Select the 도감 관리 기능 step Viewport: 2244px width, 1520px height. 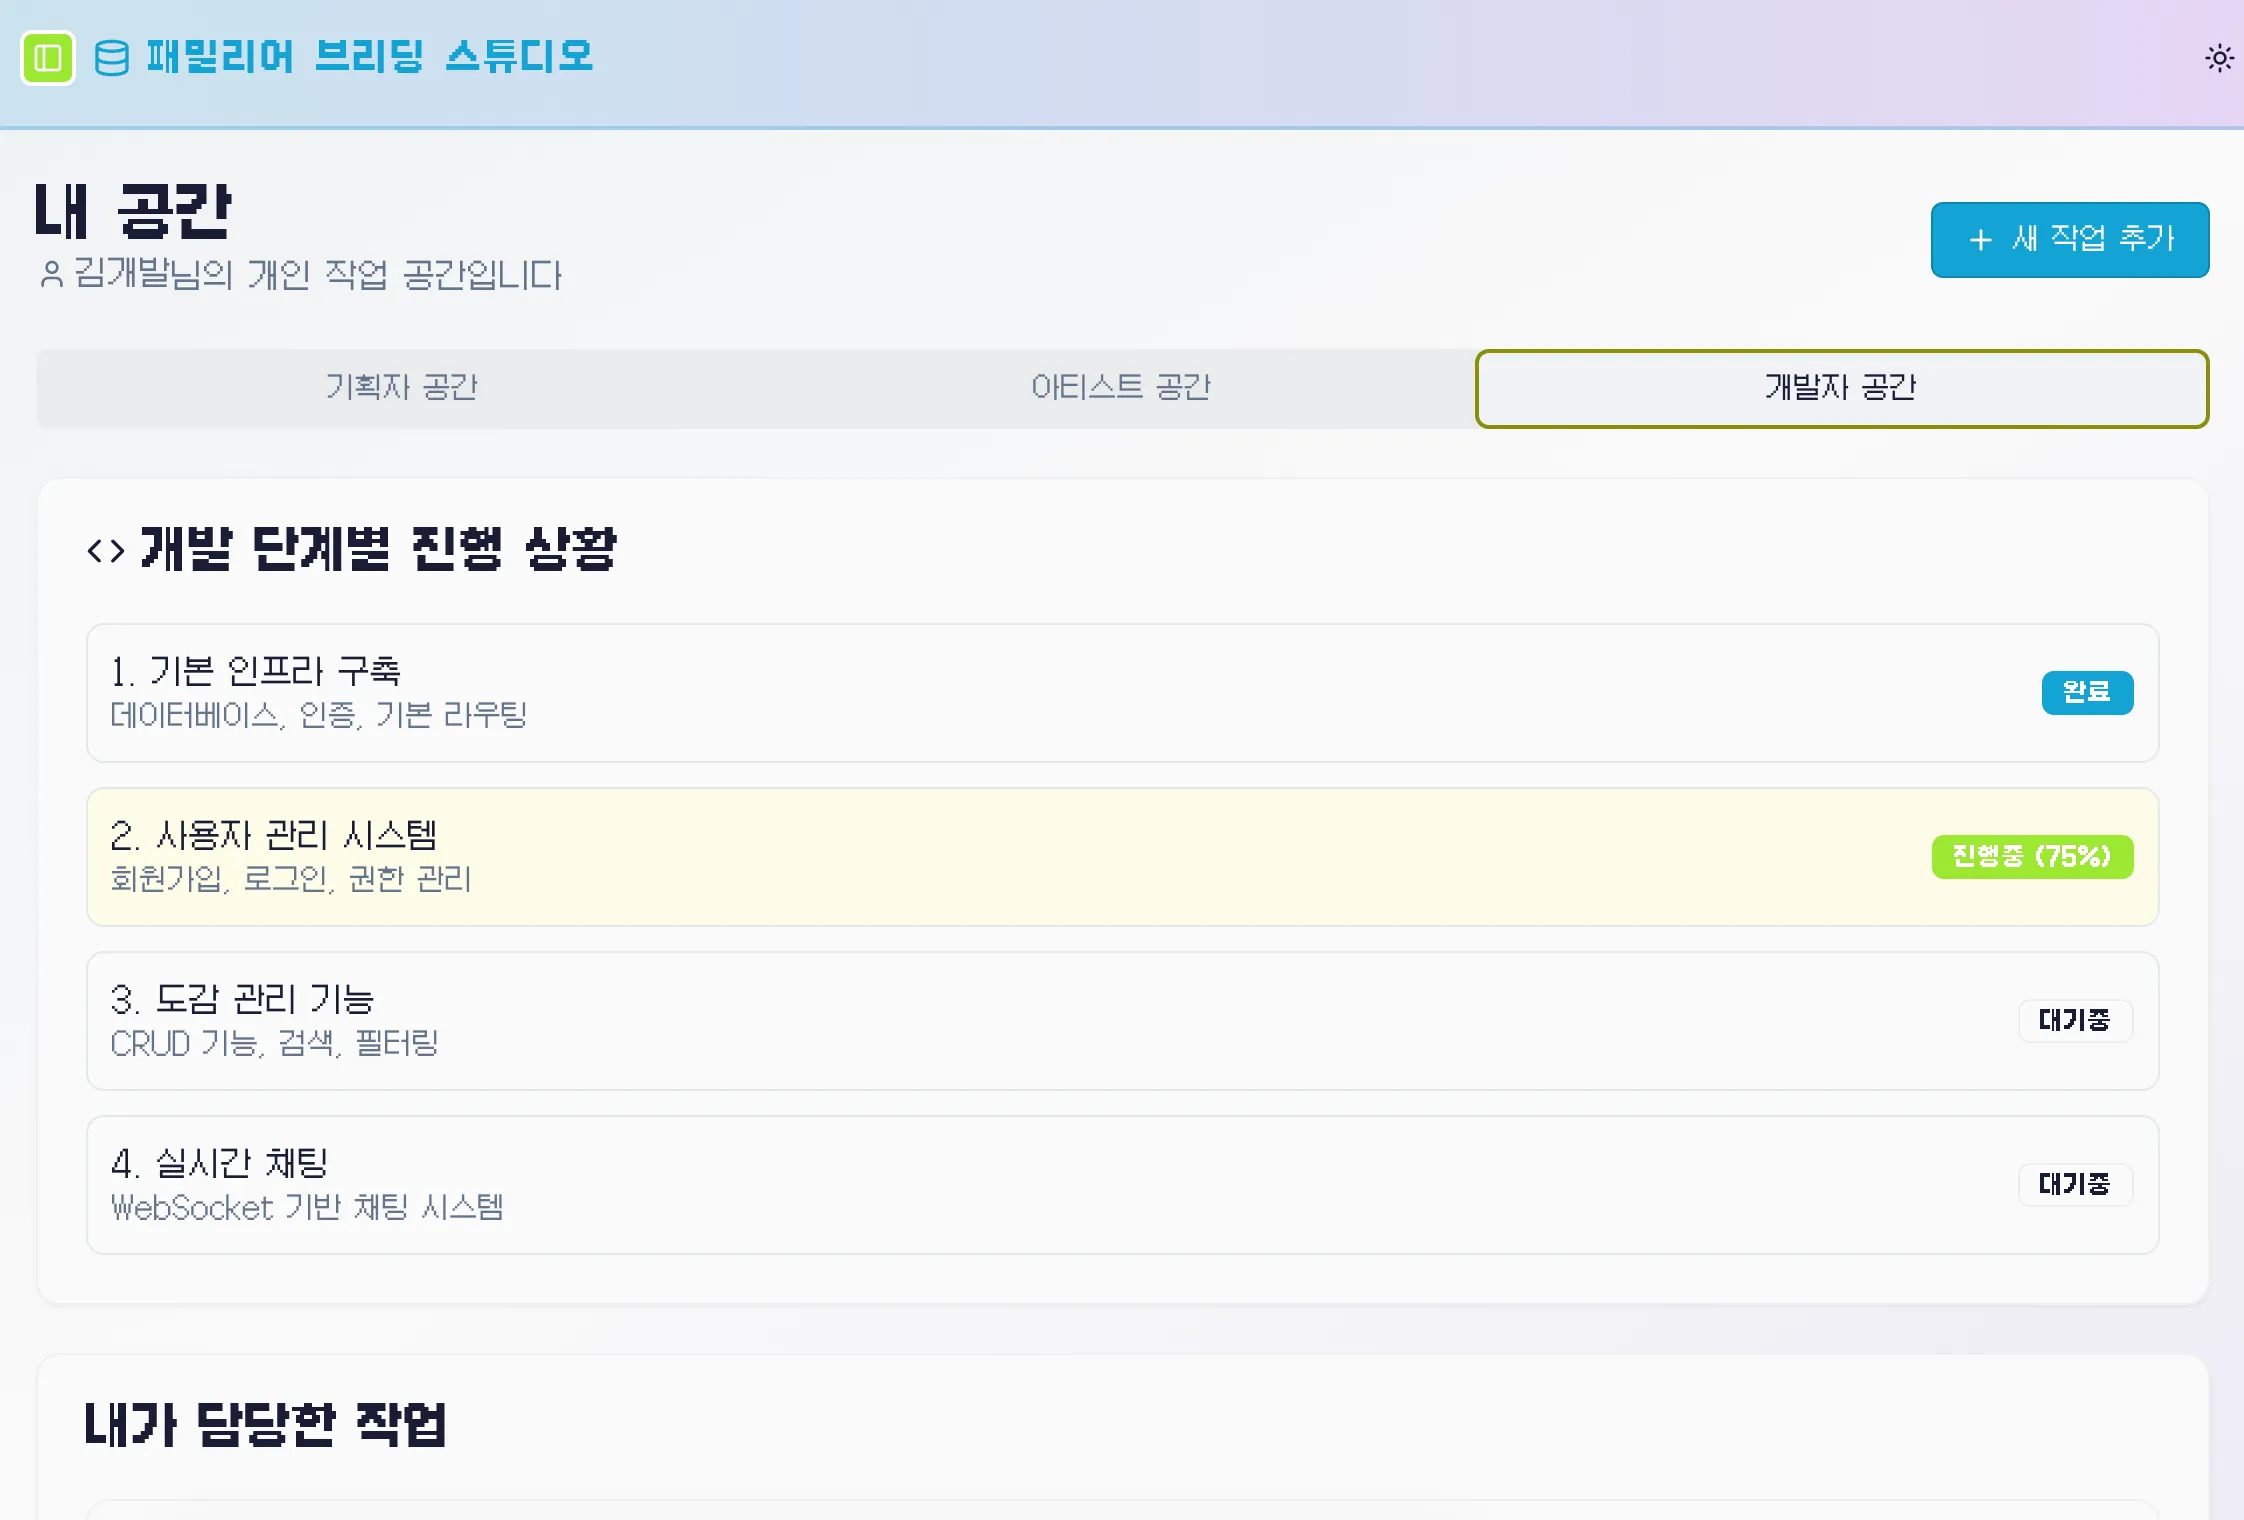(1122, 1021)
